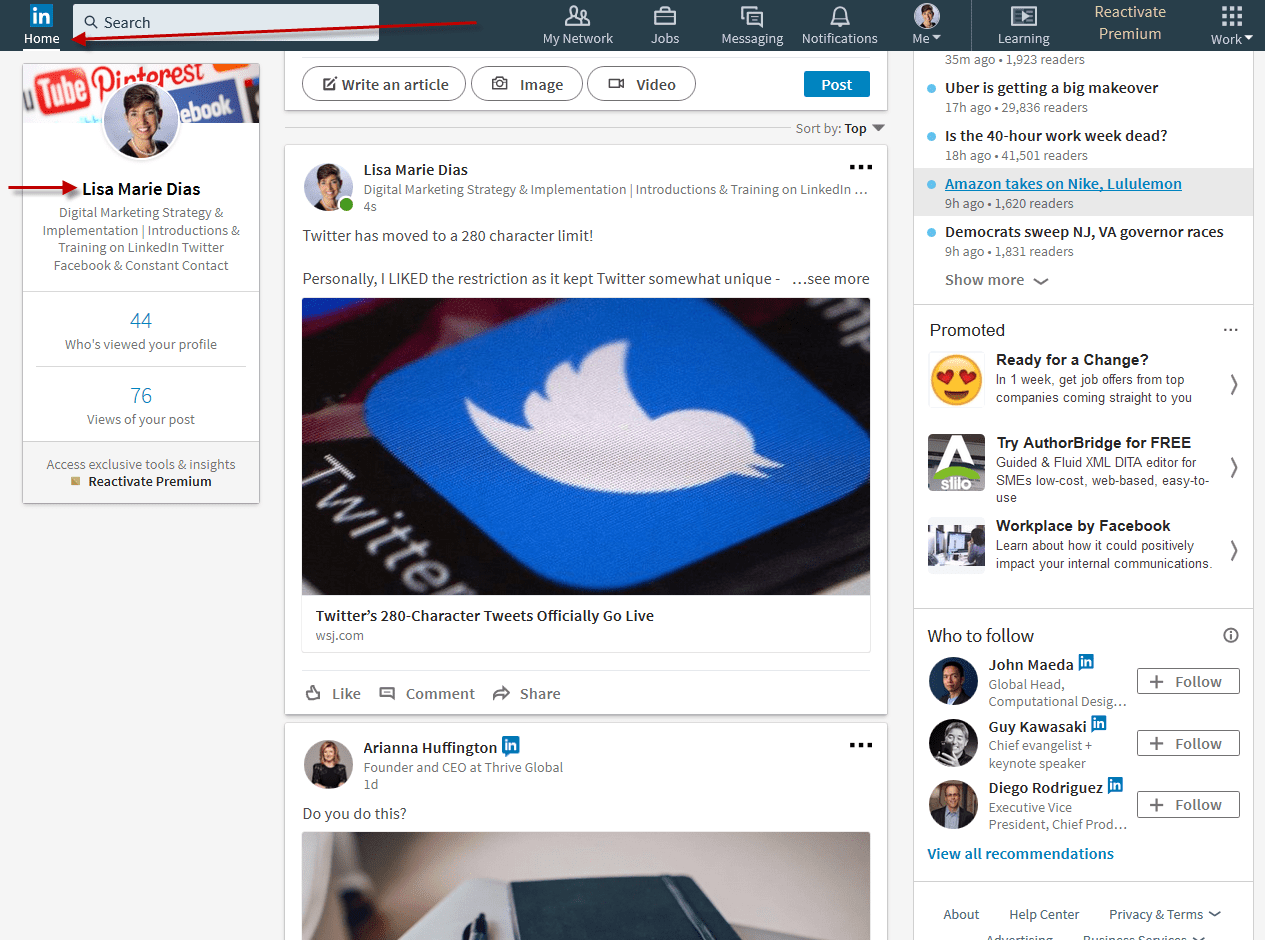Open Lisa Marie Dias post author avatar
This screenshot has height=940, width=1265.
[x=328, y=187]
